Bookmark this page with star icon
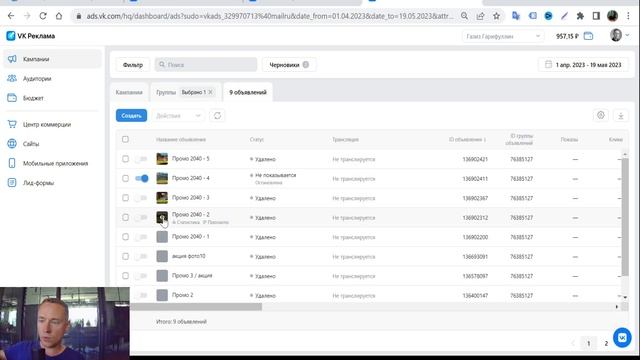The width and height of the screenshot is (640, 360). pos(496,16)
